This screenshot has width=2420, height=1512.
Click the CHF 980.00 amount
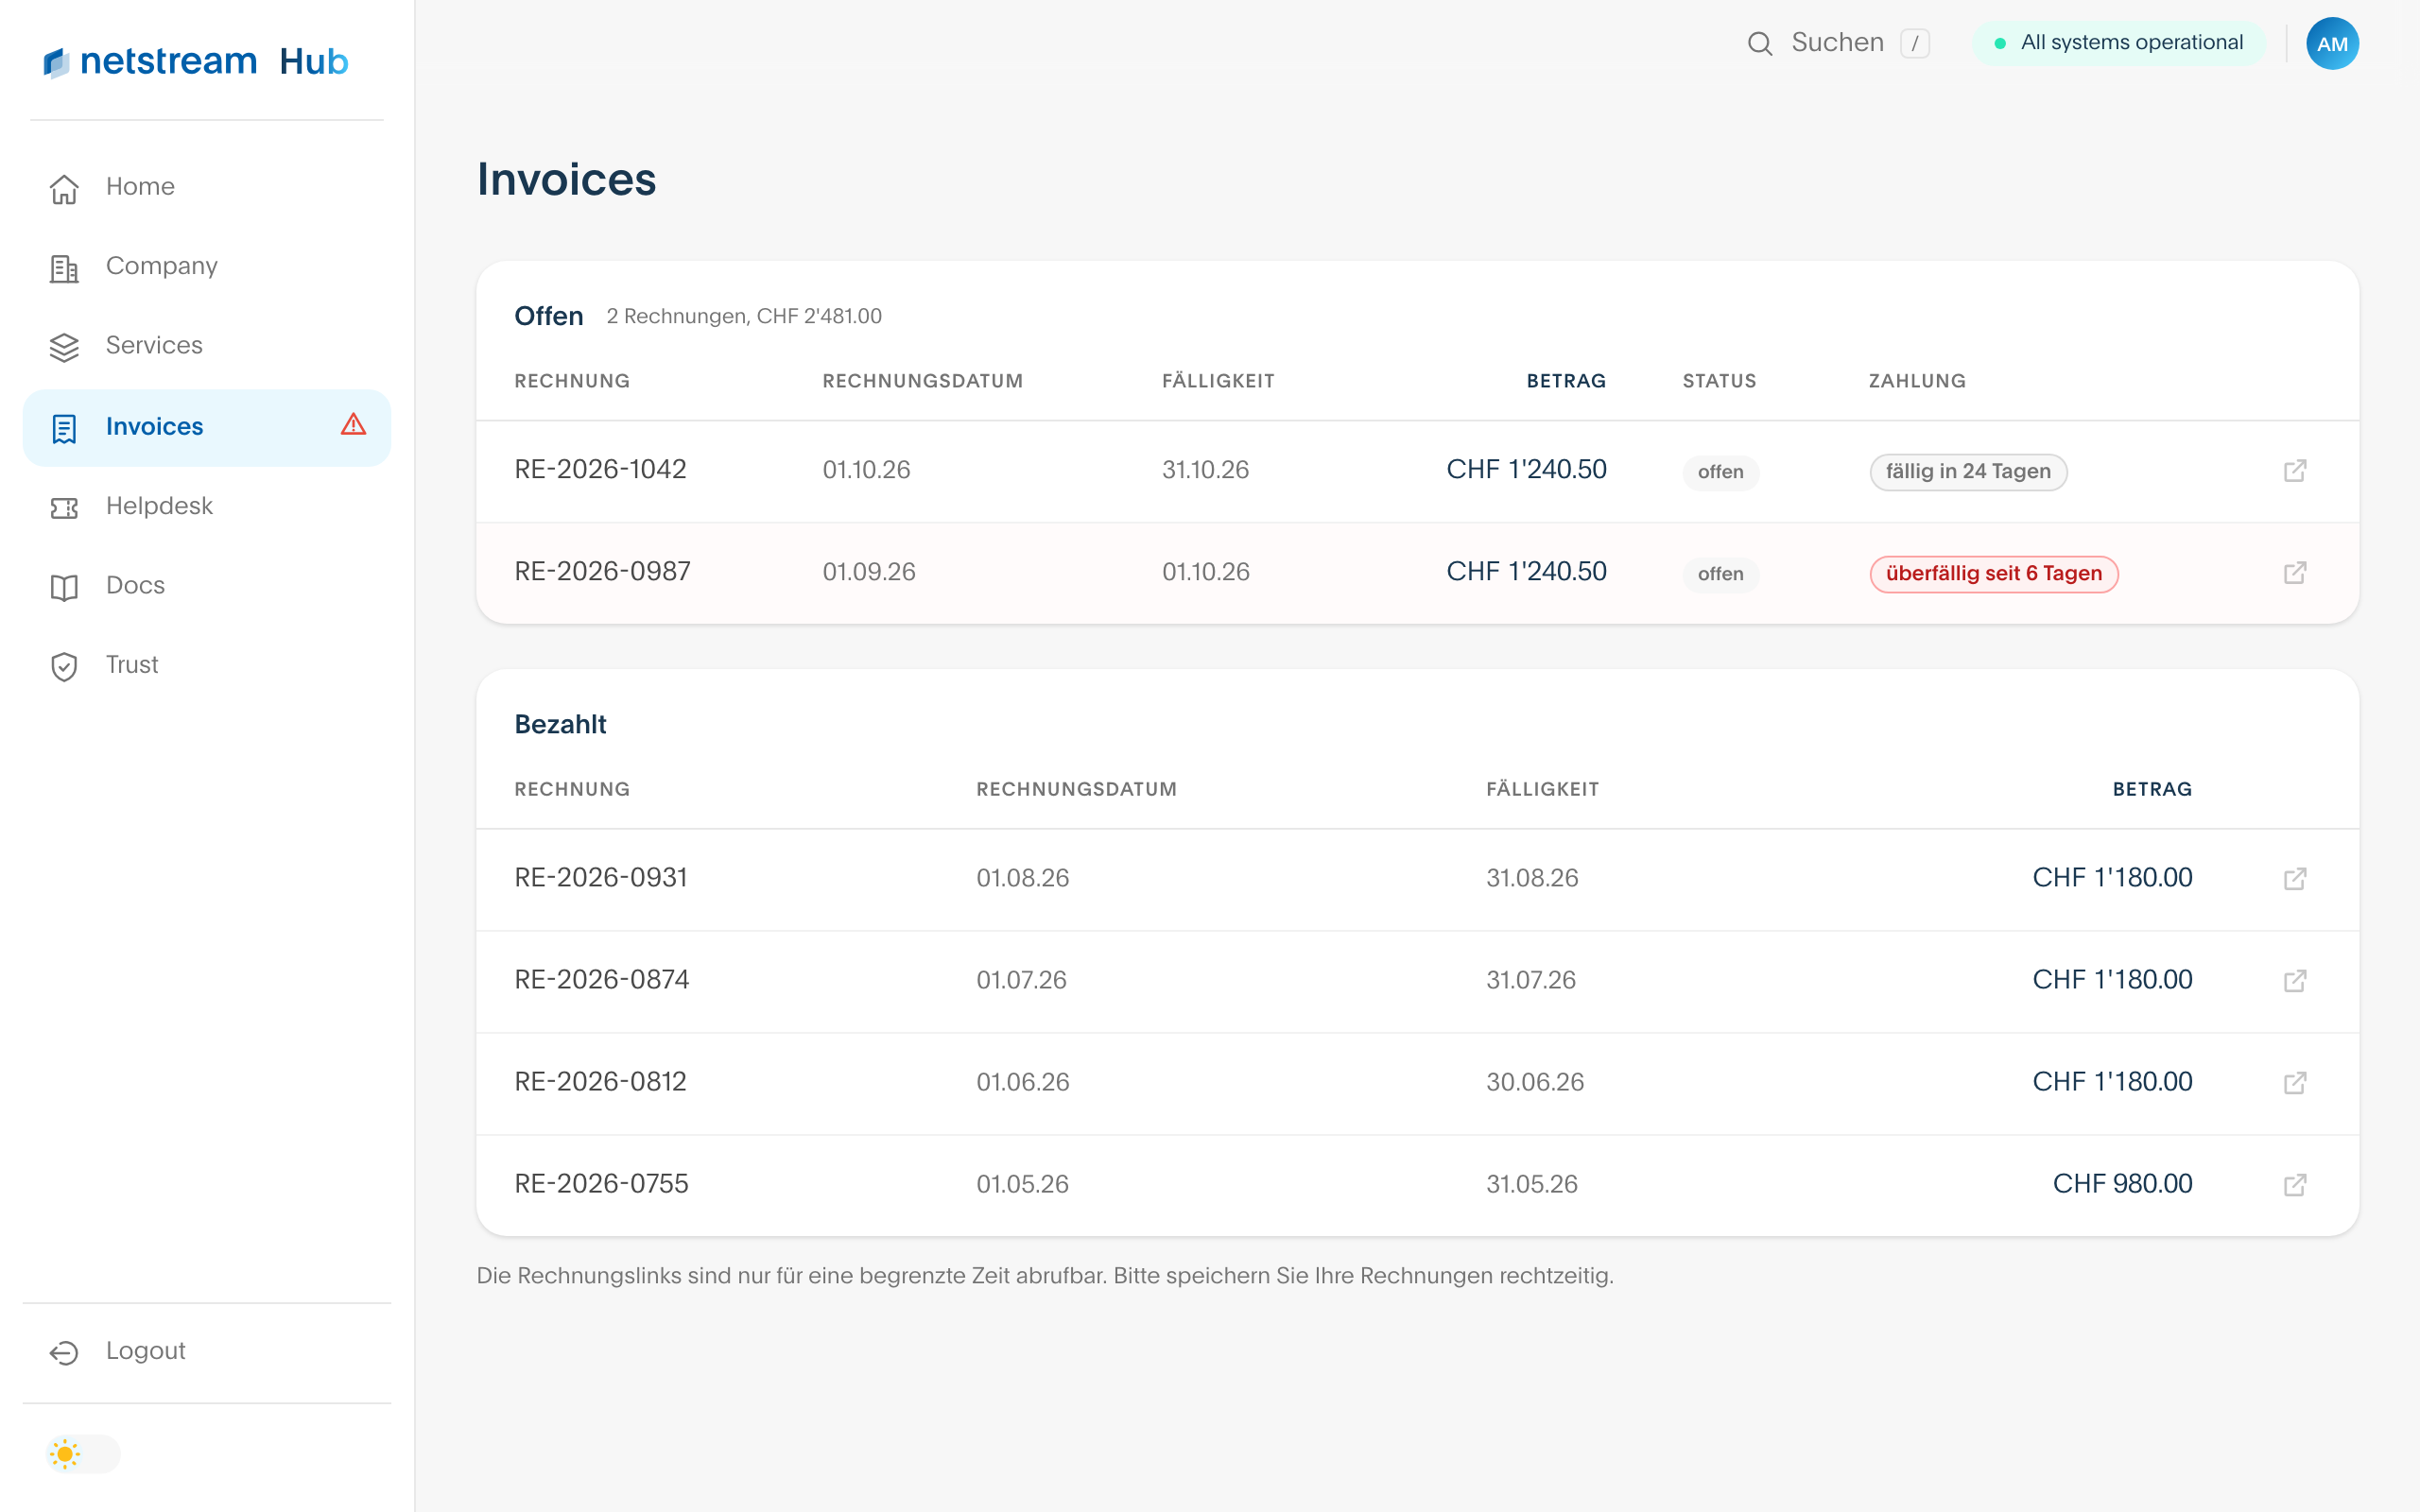[2122, 1184]
